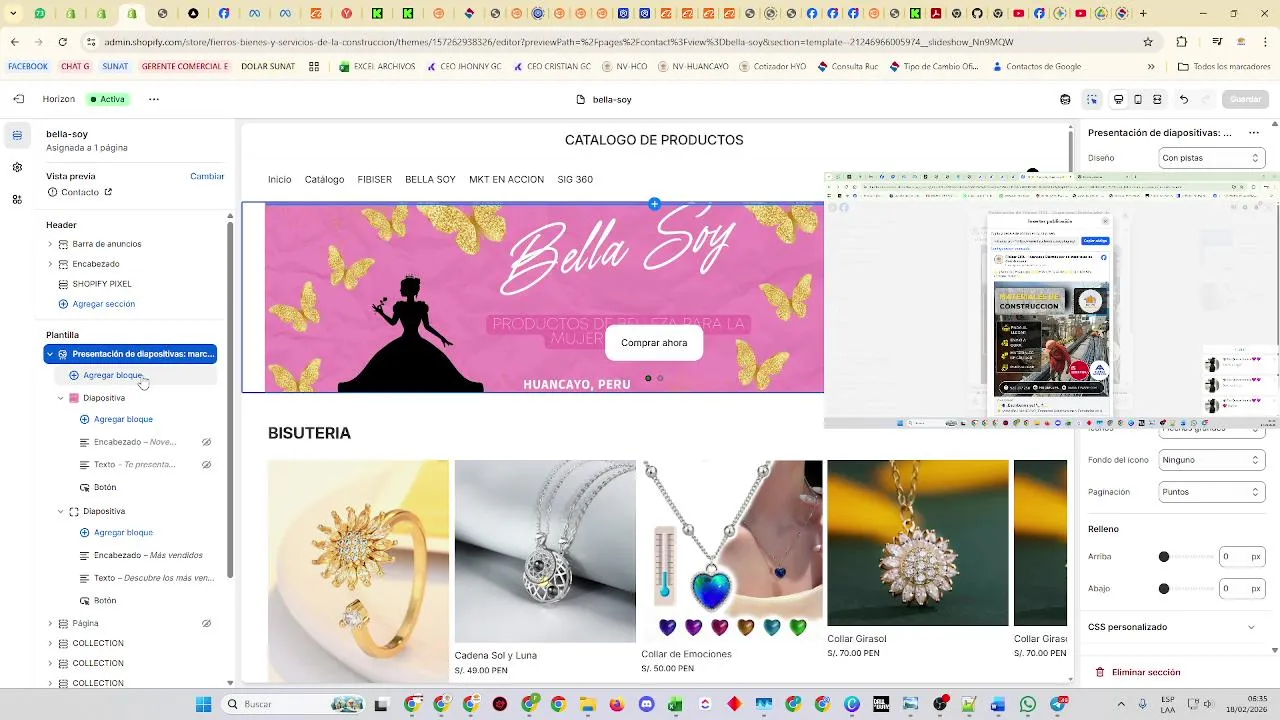1280x720 pixels.
Task: Open the FACEBOOK bookmark
Action: point(28,67)
